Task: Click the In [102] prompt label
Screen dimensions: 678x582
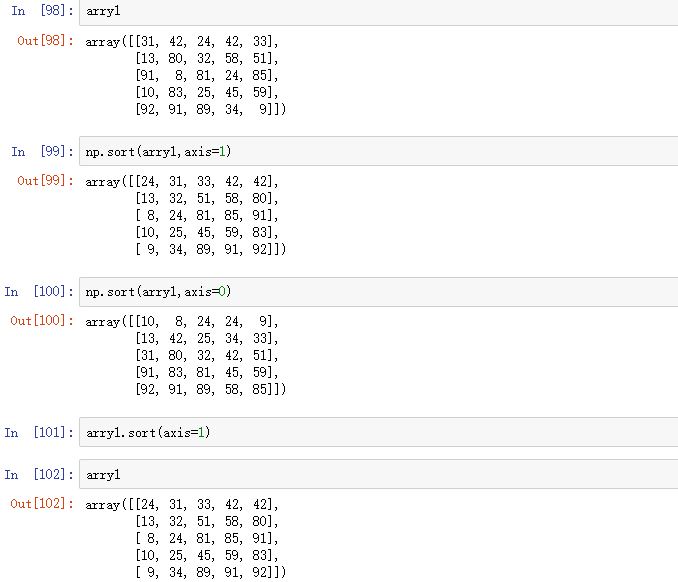Action: (39, 474)
